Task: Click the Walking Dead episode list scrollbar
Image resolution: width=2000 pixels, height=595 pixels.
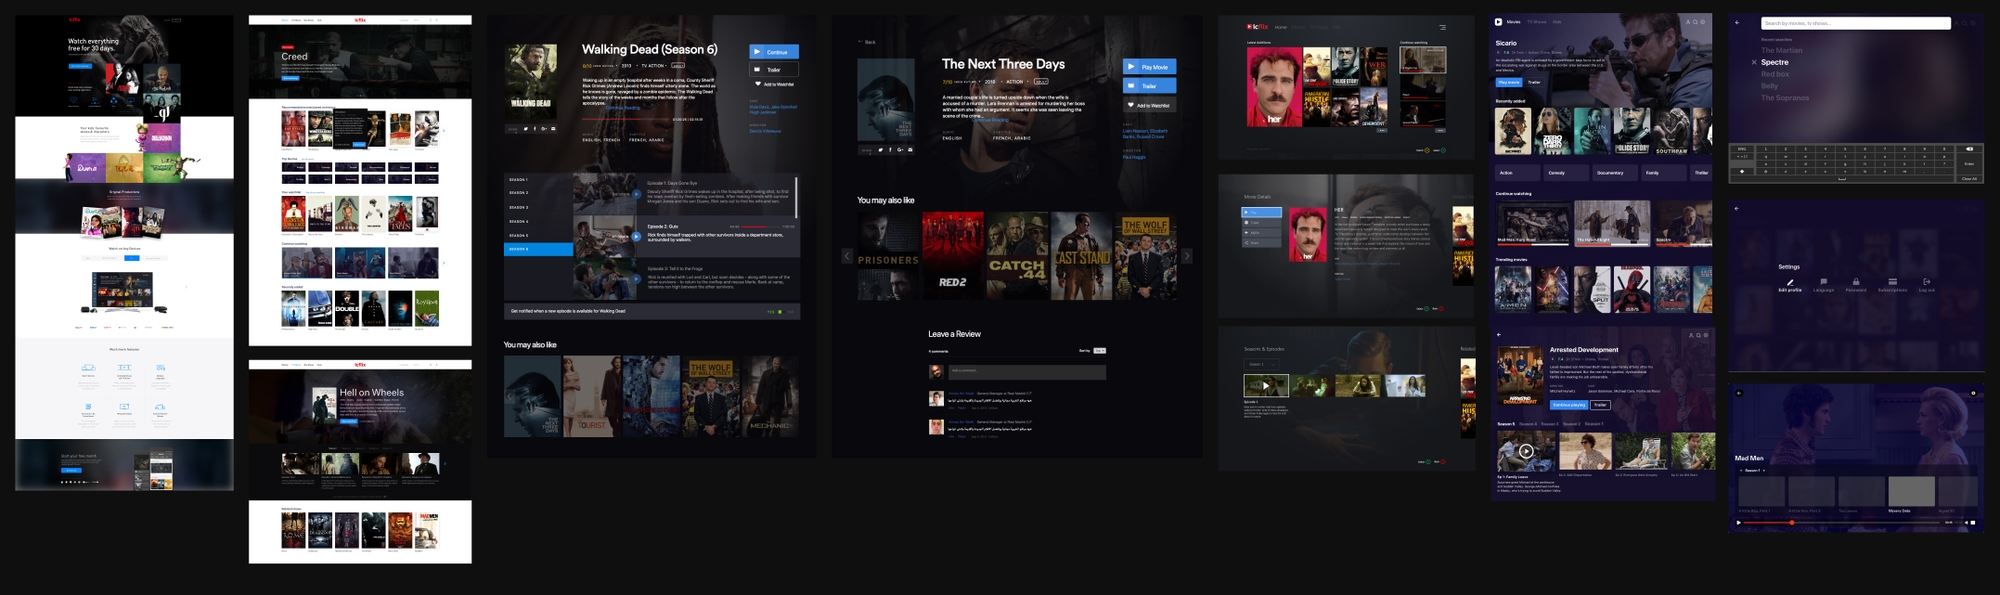Action: click(x=796, y=197)
